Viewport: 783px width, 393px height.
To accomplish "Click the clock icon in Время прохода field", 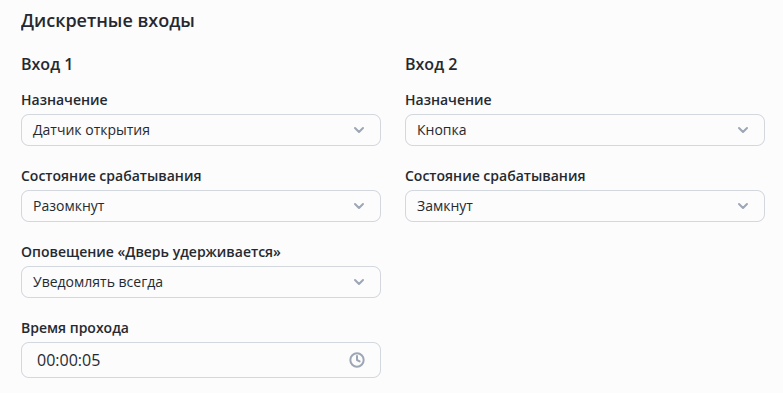I will pos(357,360).
